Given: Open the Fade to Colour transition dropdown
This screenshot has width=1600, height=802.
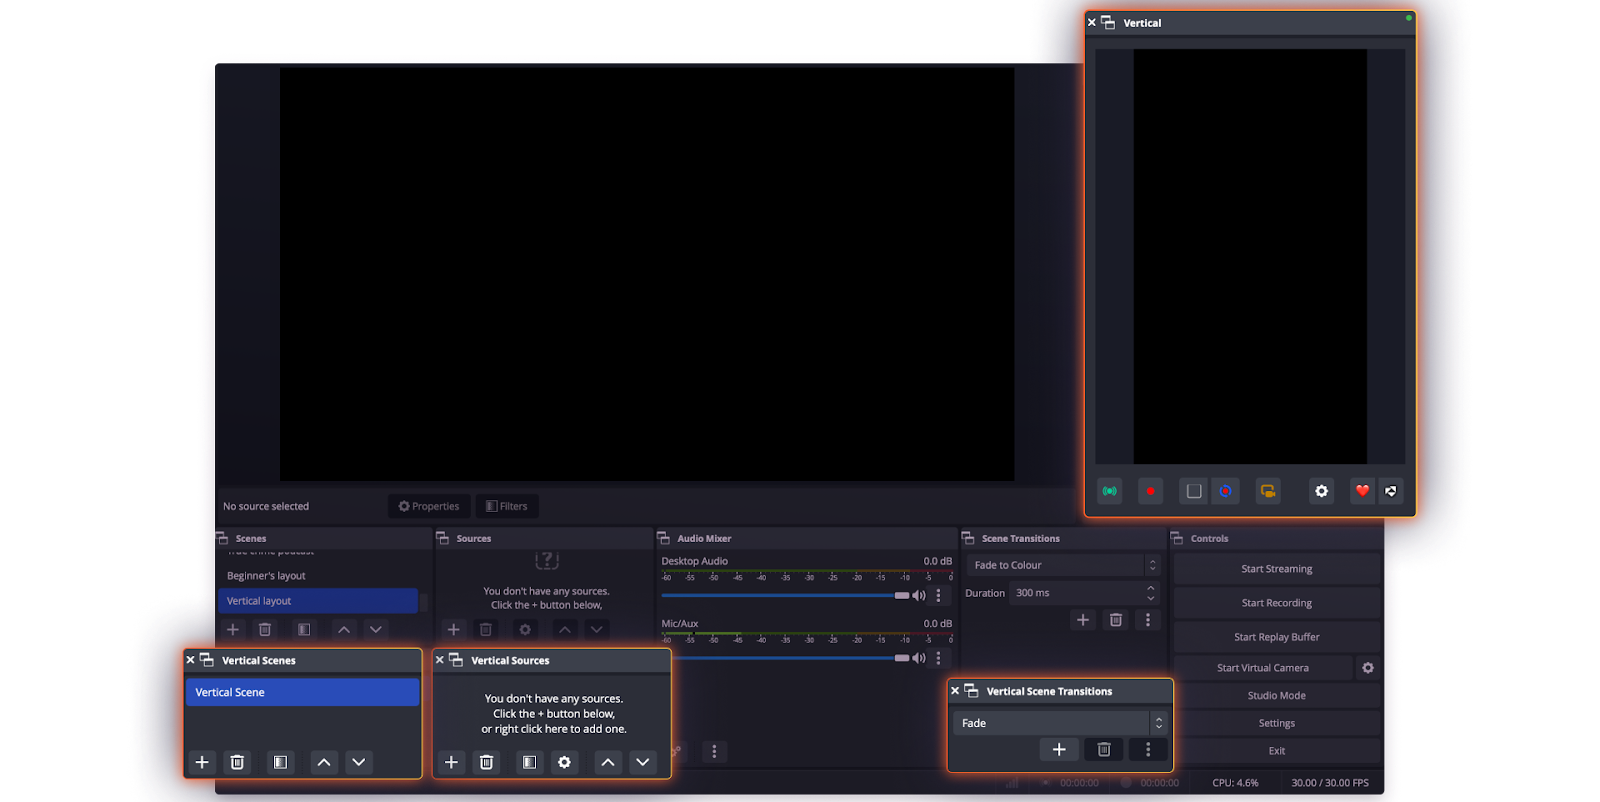Looking at the screenshot, I should (x=1063, y=565).
